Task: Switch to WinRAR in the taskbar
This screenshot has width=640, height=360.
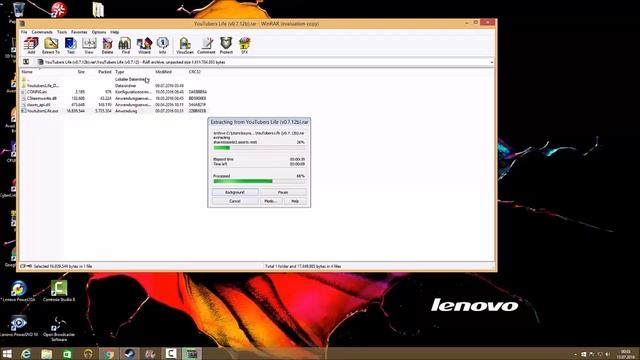Action: (x=191, y=354)
